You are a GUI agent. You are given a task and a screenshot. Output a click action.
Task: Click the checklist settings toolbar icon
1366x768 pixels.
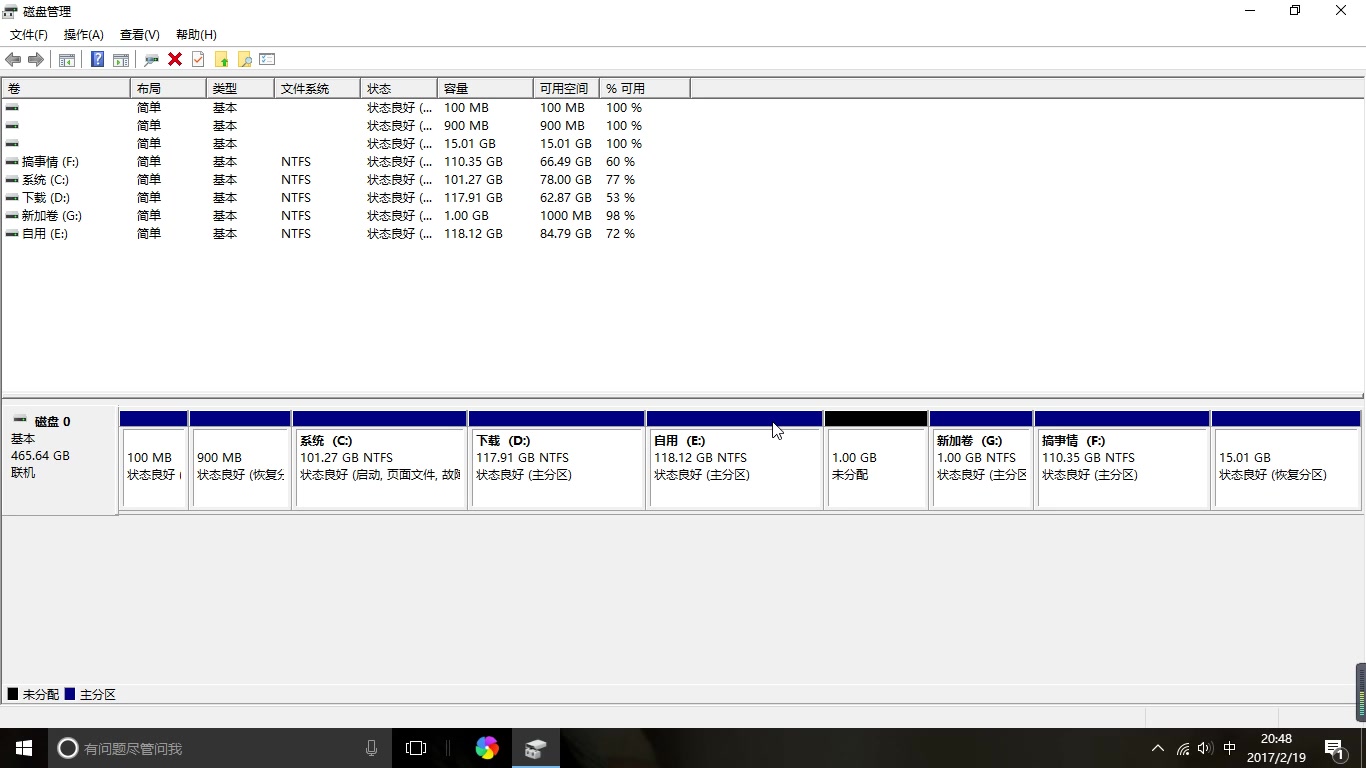[267, 60]
